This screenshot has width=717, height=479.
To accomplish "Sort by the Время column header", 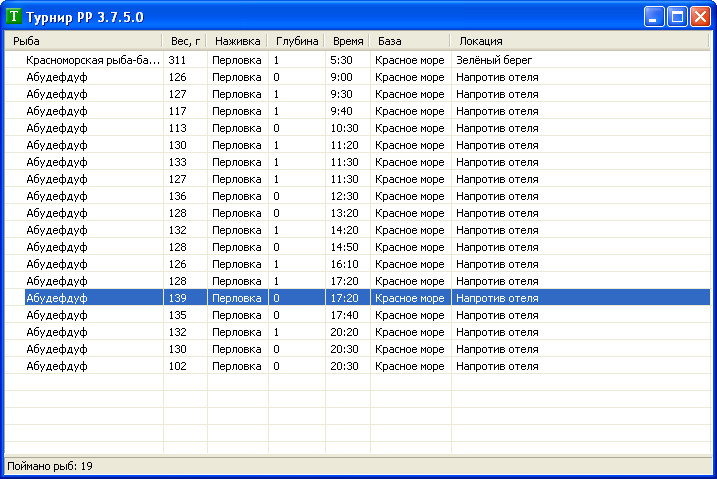I will tap(347, 41).
